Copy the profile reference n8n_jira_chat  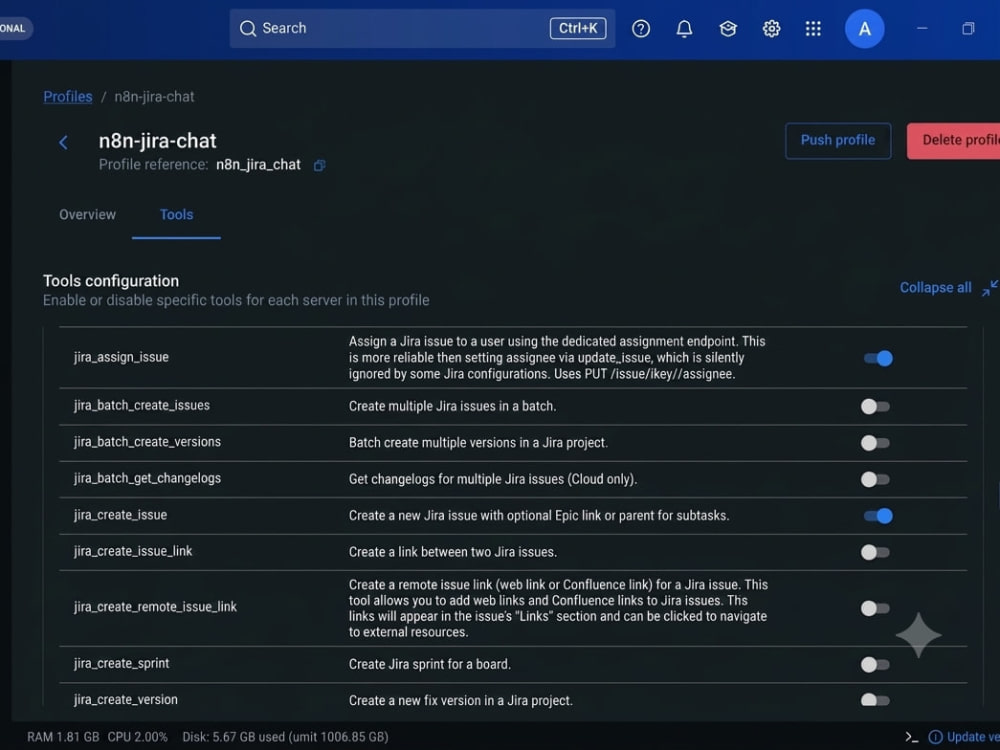[320, 166]
